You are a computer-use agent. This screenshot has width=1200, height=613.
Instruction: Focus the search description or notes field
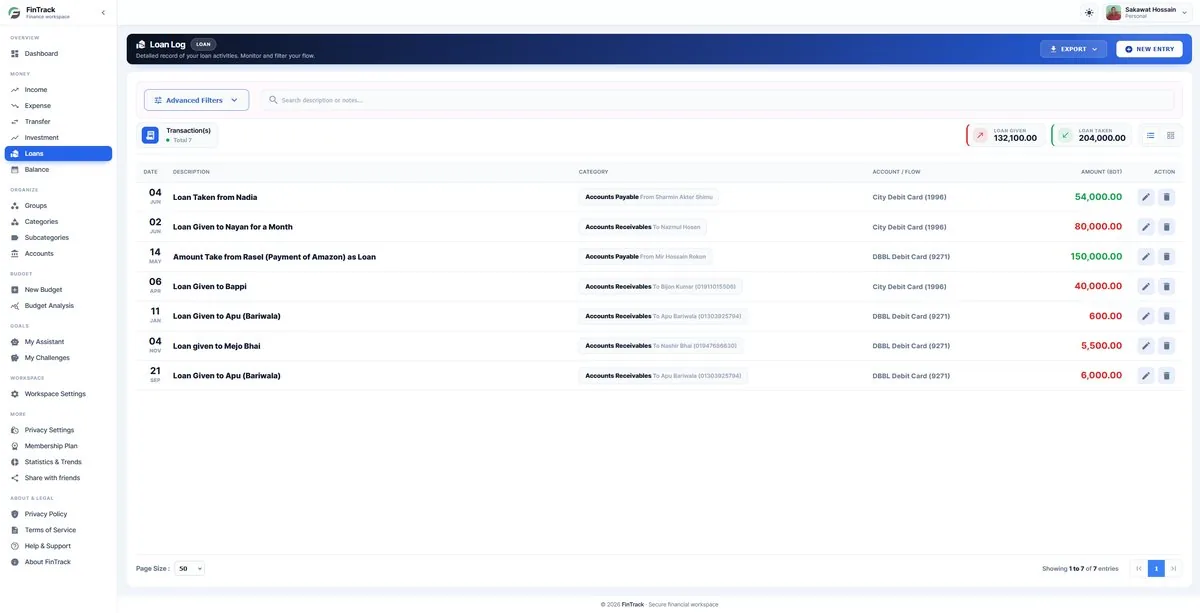click(718, 100)
